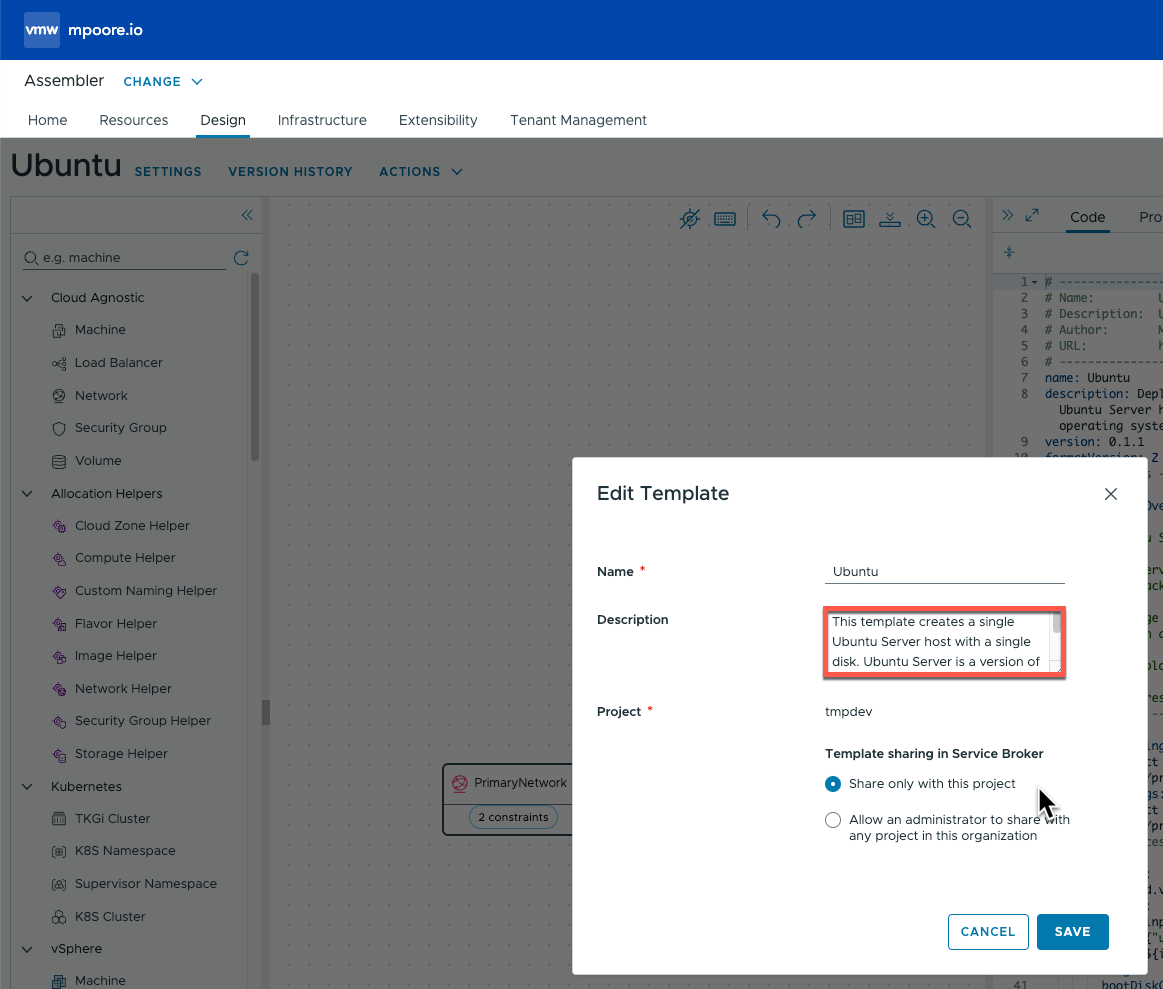The width and height of the screenshot is (1163, 989).
Task: Expand the code panel to full screen
Action: point(1032,214)
